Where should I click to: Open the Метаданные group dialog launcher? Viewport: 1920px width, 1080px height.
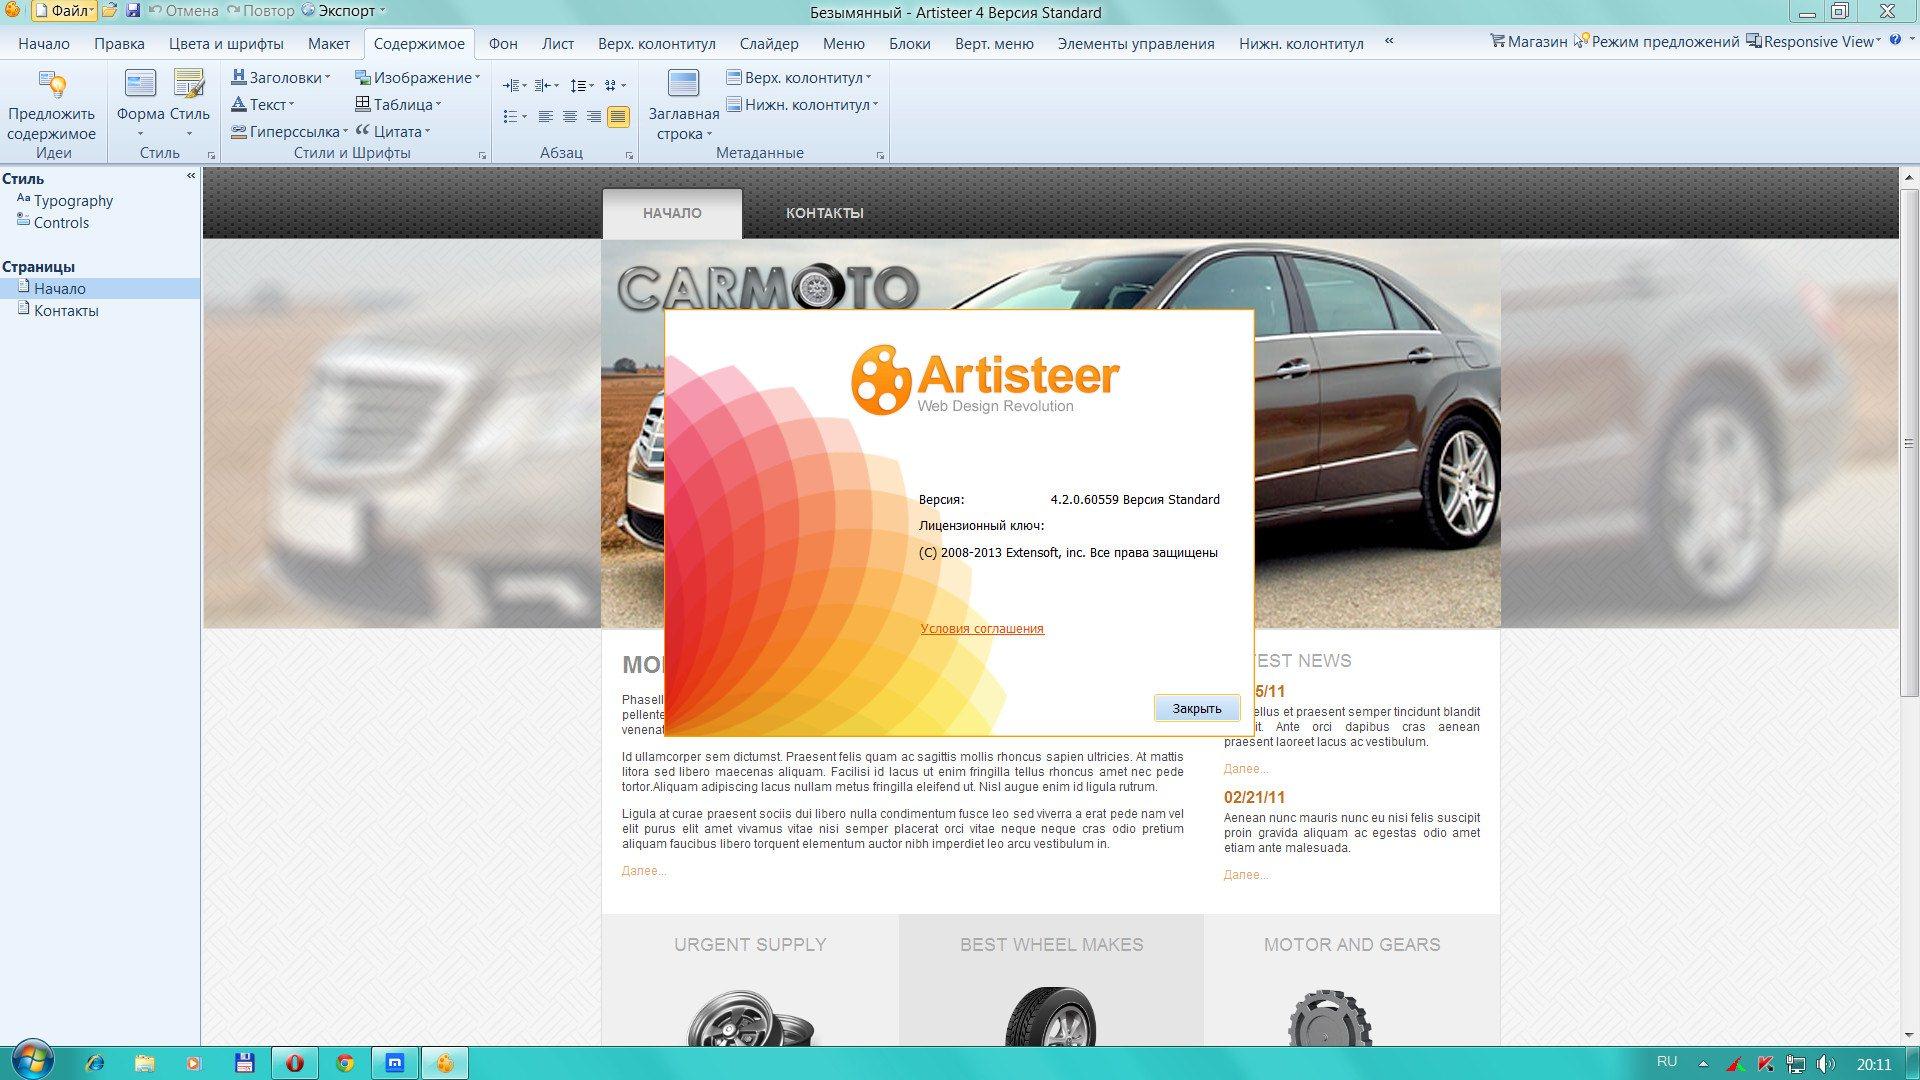tap(880, 156)
